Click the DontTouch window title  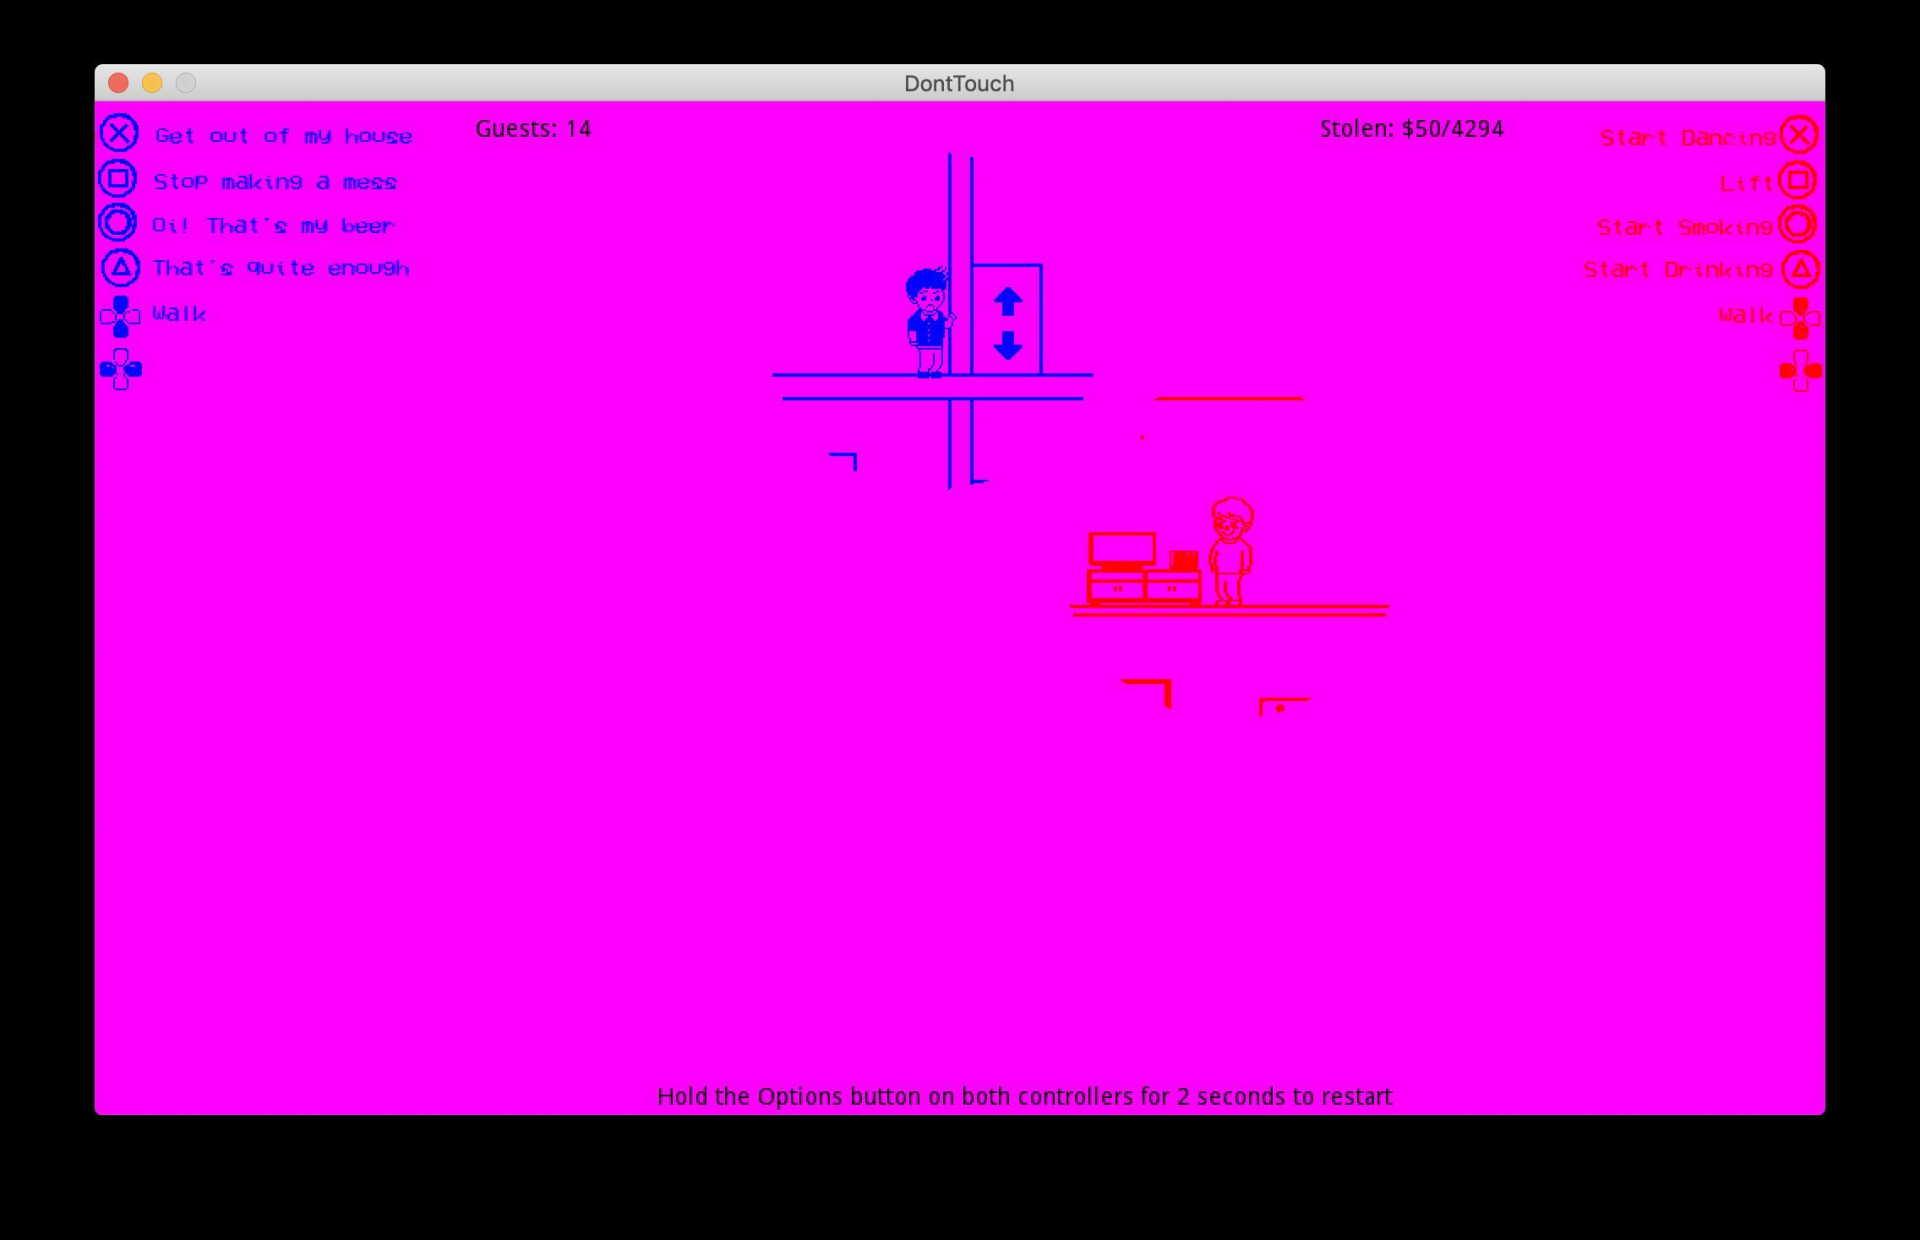[959, 84]
